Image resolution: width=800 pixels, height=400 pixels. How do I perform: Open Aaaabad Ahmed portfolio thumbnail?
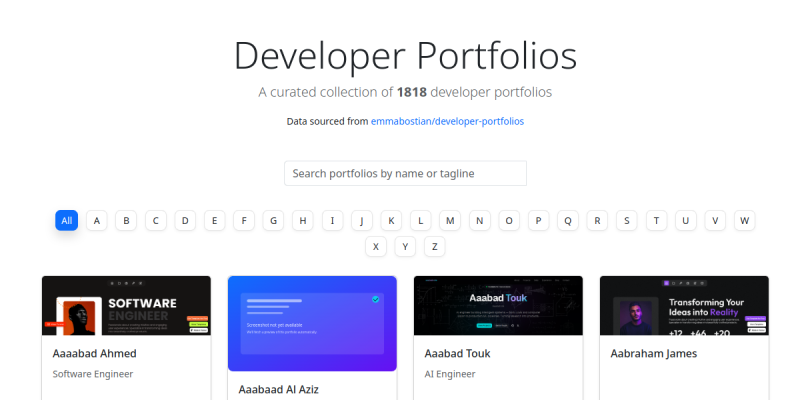126,306
